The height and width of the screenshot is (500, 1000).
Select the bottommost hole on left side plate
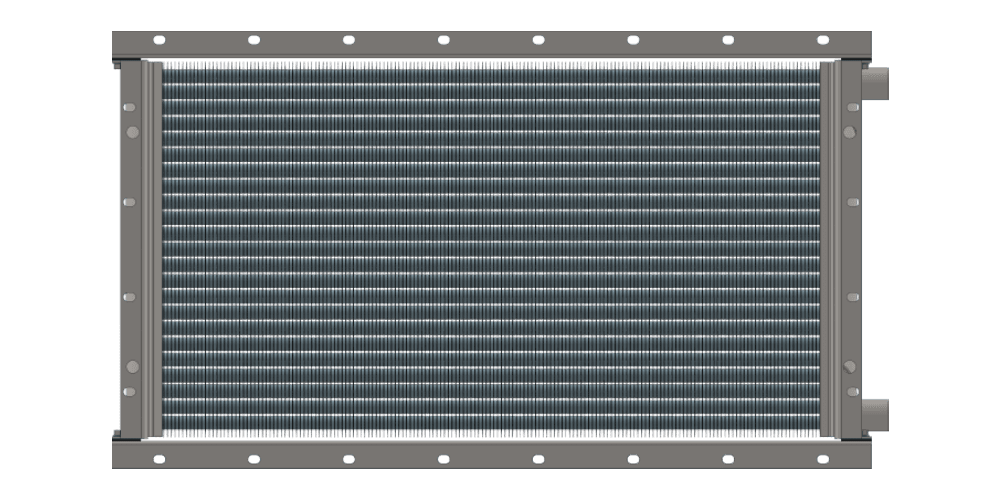[x=130, y=392]
